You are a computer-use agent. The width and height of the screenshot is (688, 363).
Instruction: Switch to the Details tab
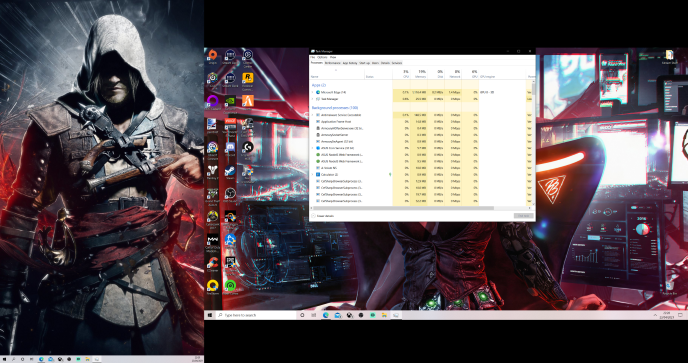(x=385, y=63)
